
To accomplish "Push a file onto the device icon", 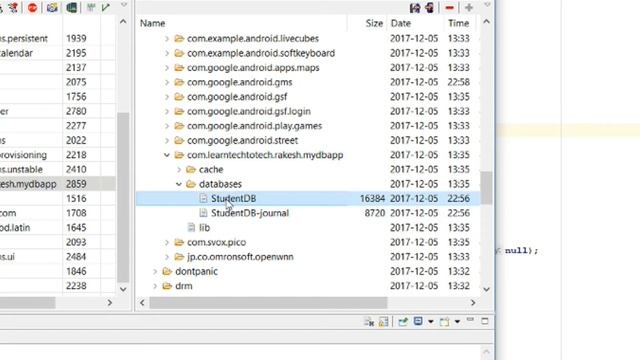I will click(429, 8).
